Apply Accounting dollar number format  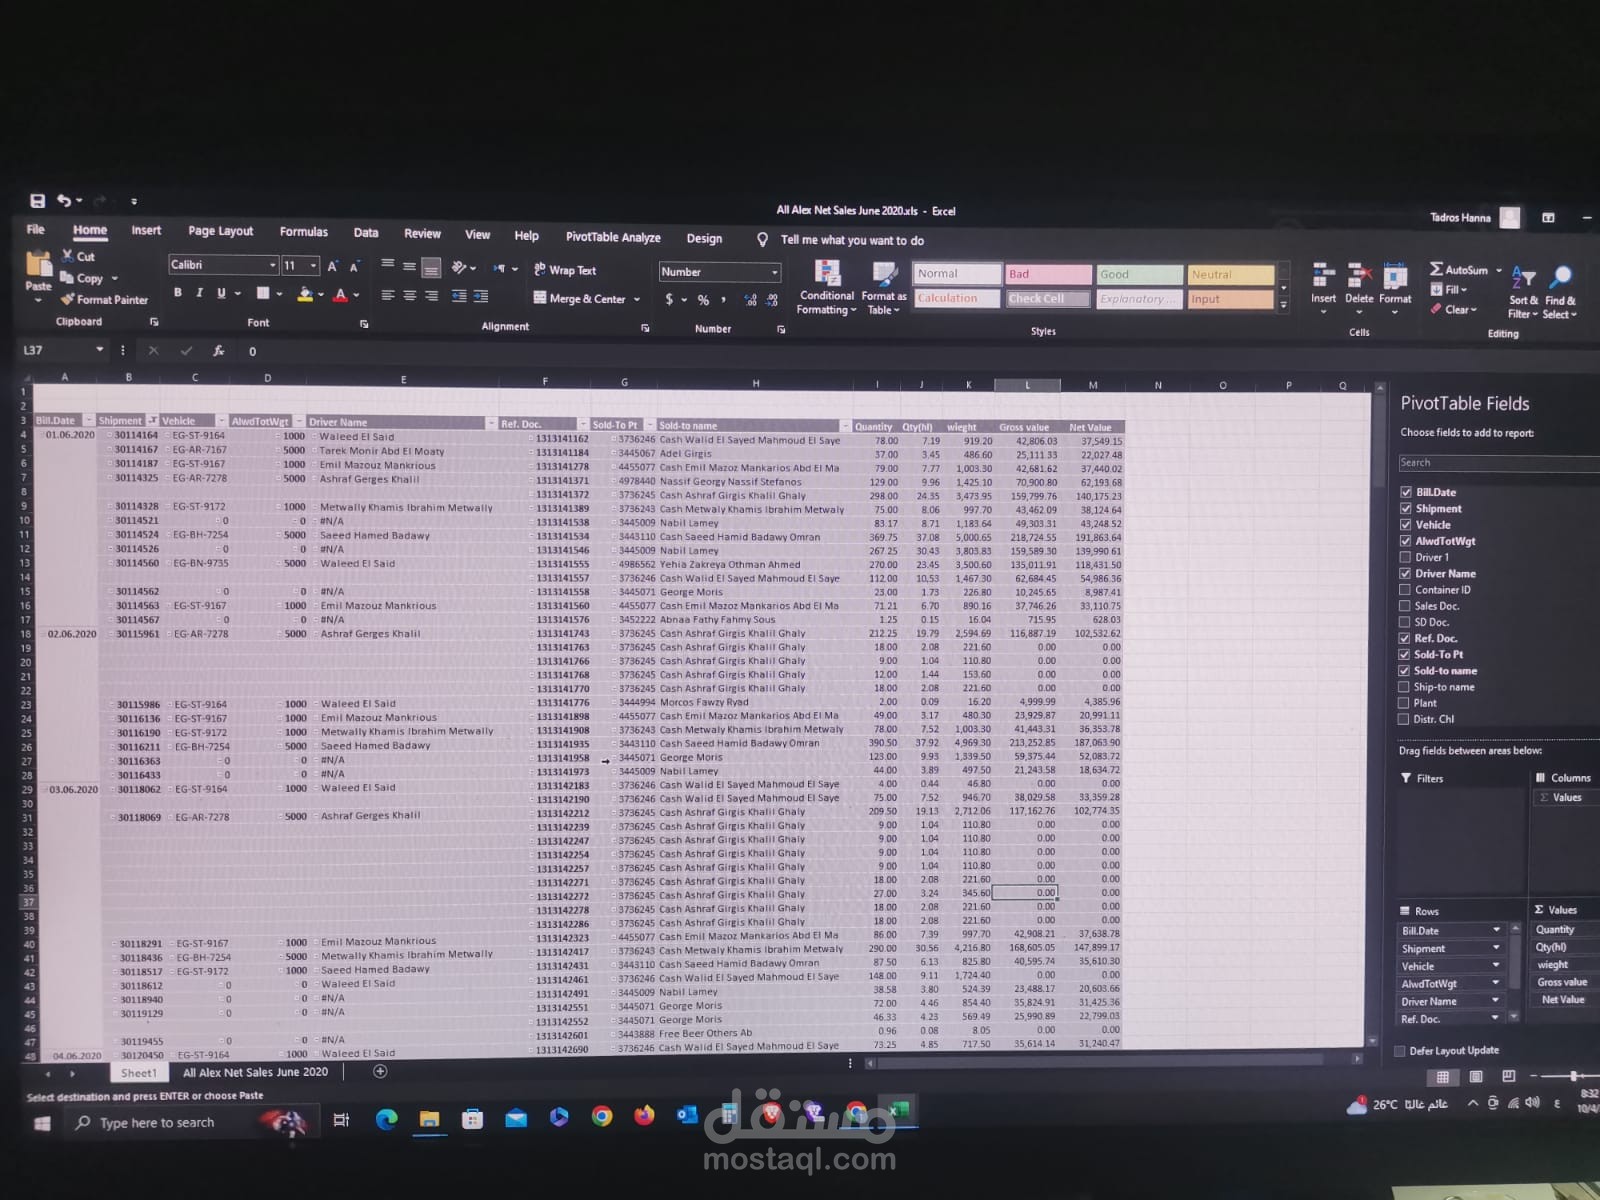(669, 299)
